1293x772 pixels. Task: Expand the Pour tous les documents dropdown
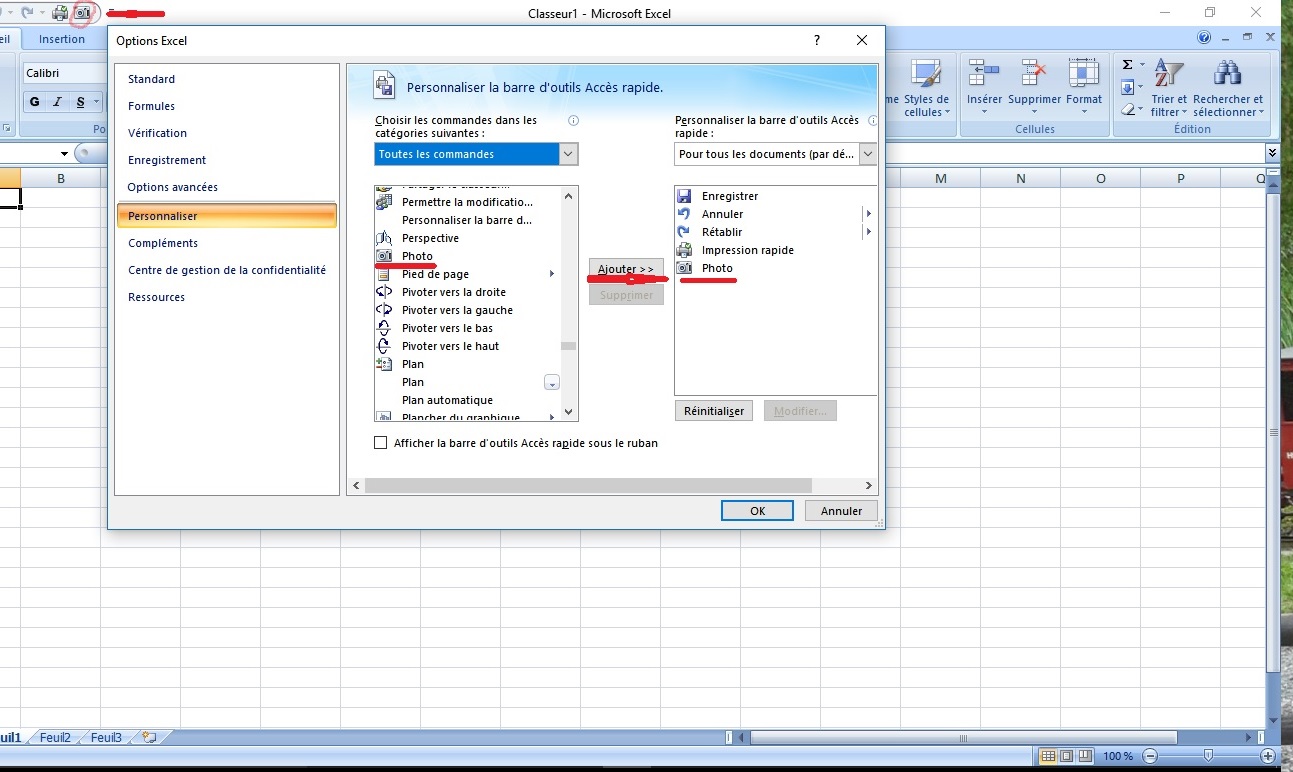pyautogui.click(x=867, y=154)
